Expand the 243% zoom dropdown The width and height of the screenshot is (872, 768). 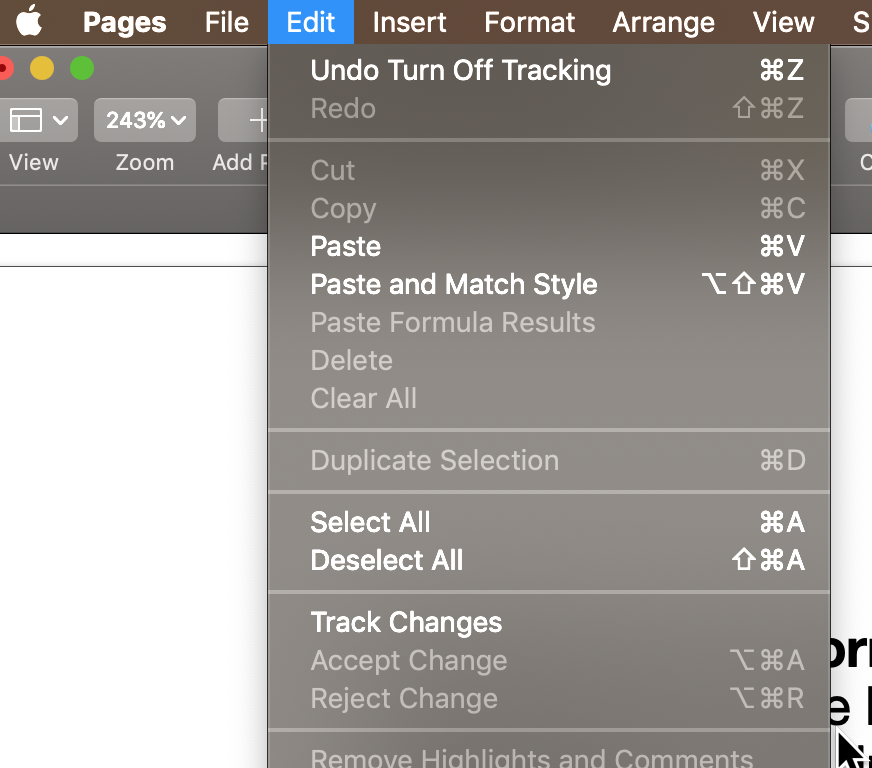click(x=145, y=120)
